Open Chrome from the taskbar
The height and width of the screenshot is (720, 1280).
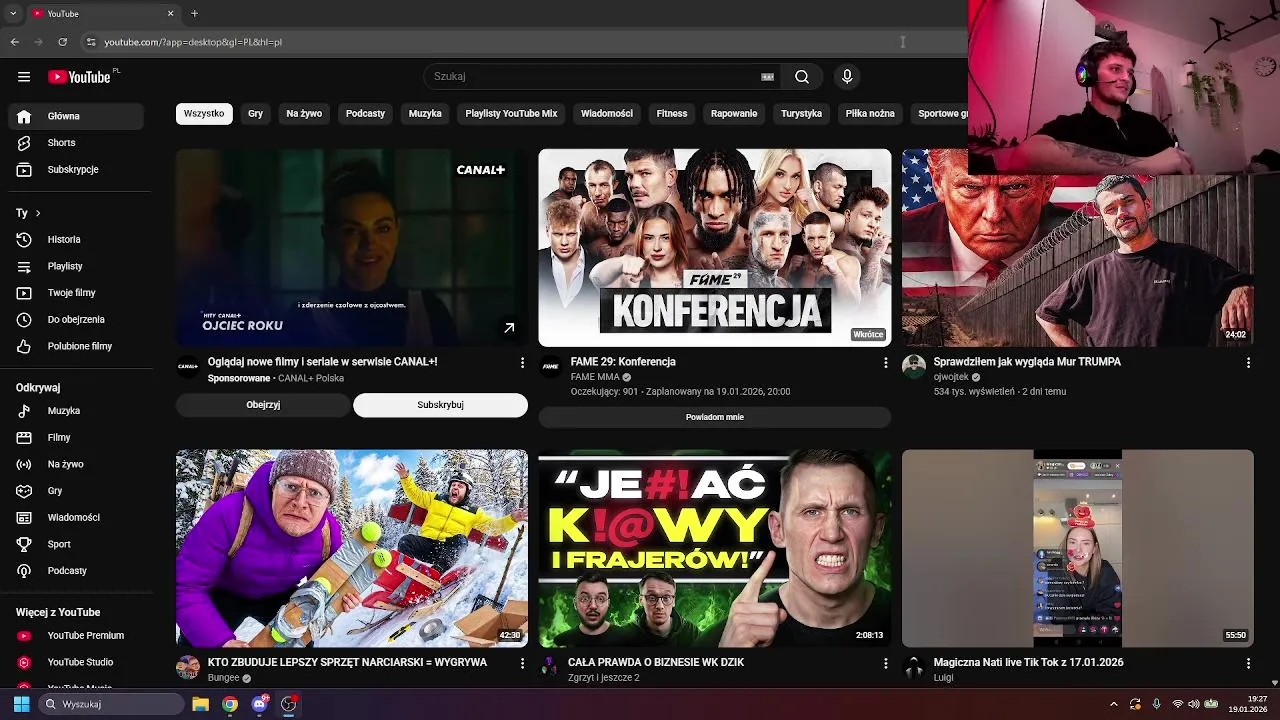coord(230,704)
